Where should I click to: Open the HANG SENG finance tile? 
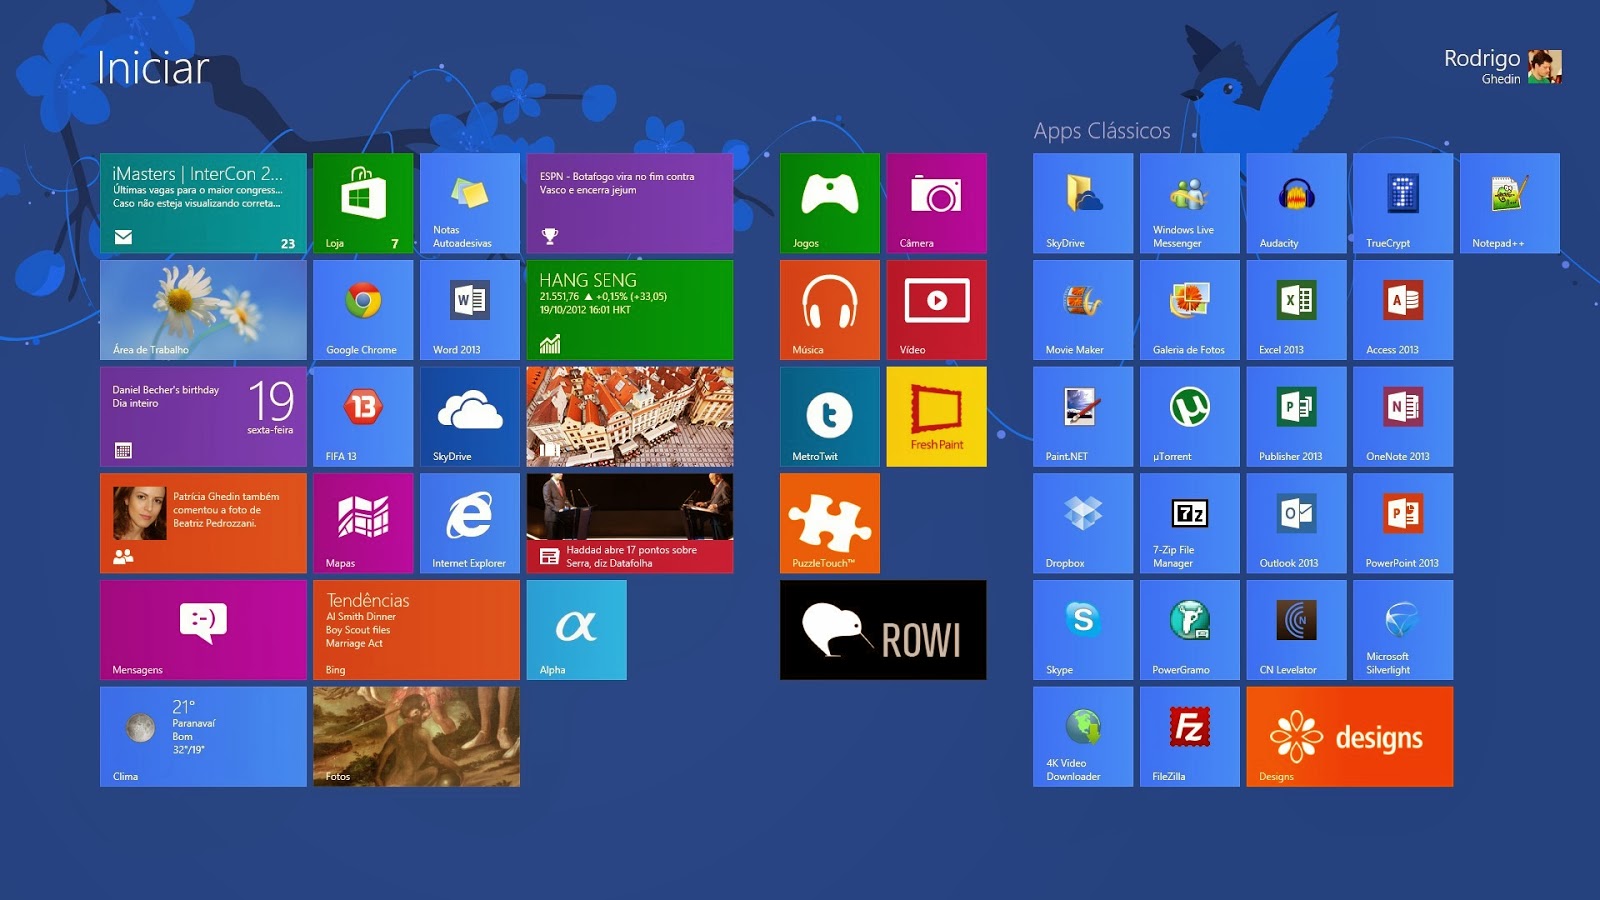point(630,310)
